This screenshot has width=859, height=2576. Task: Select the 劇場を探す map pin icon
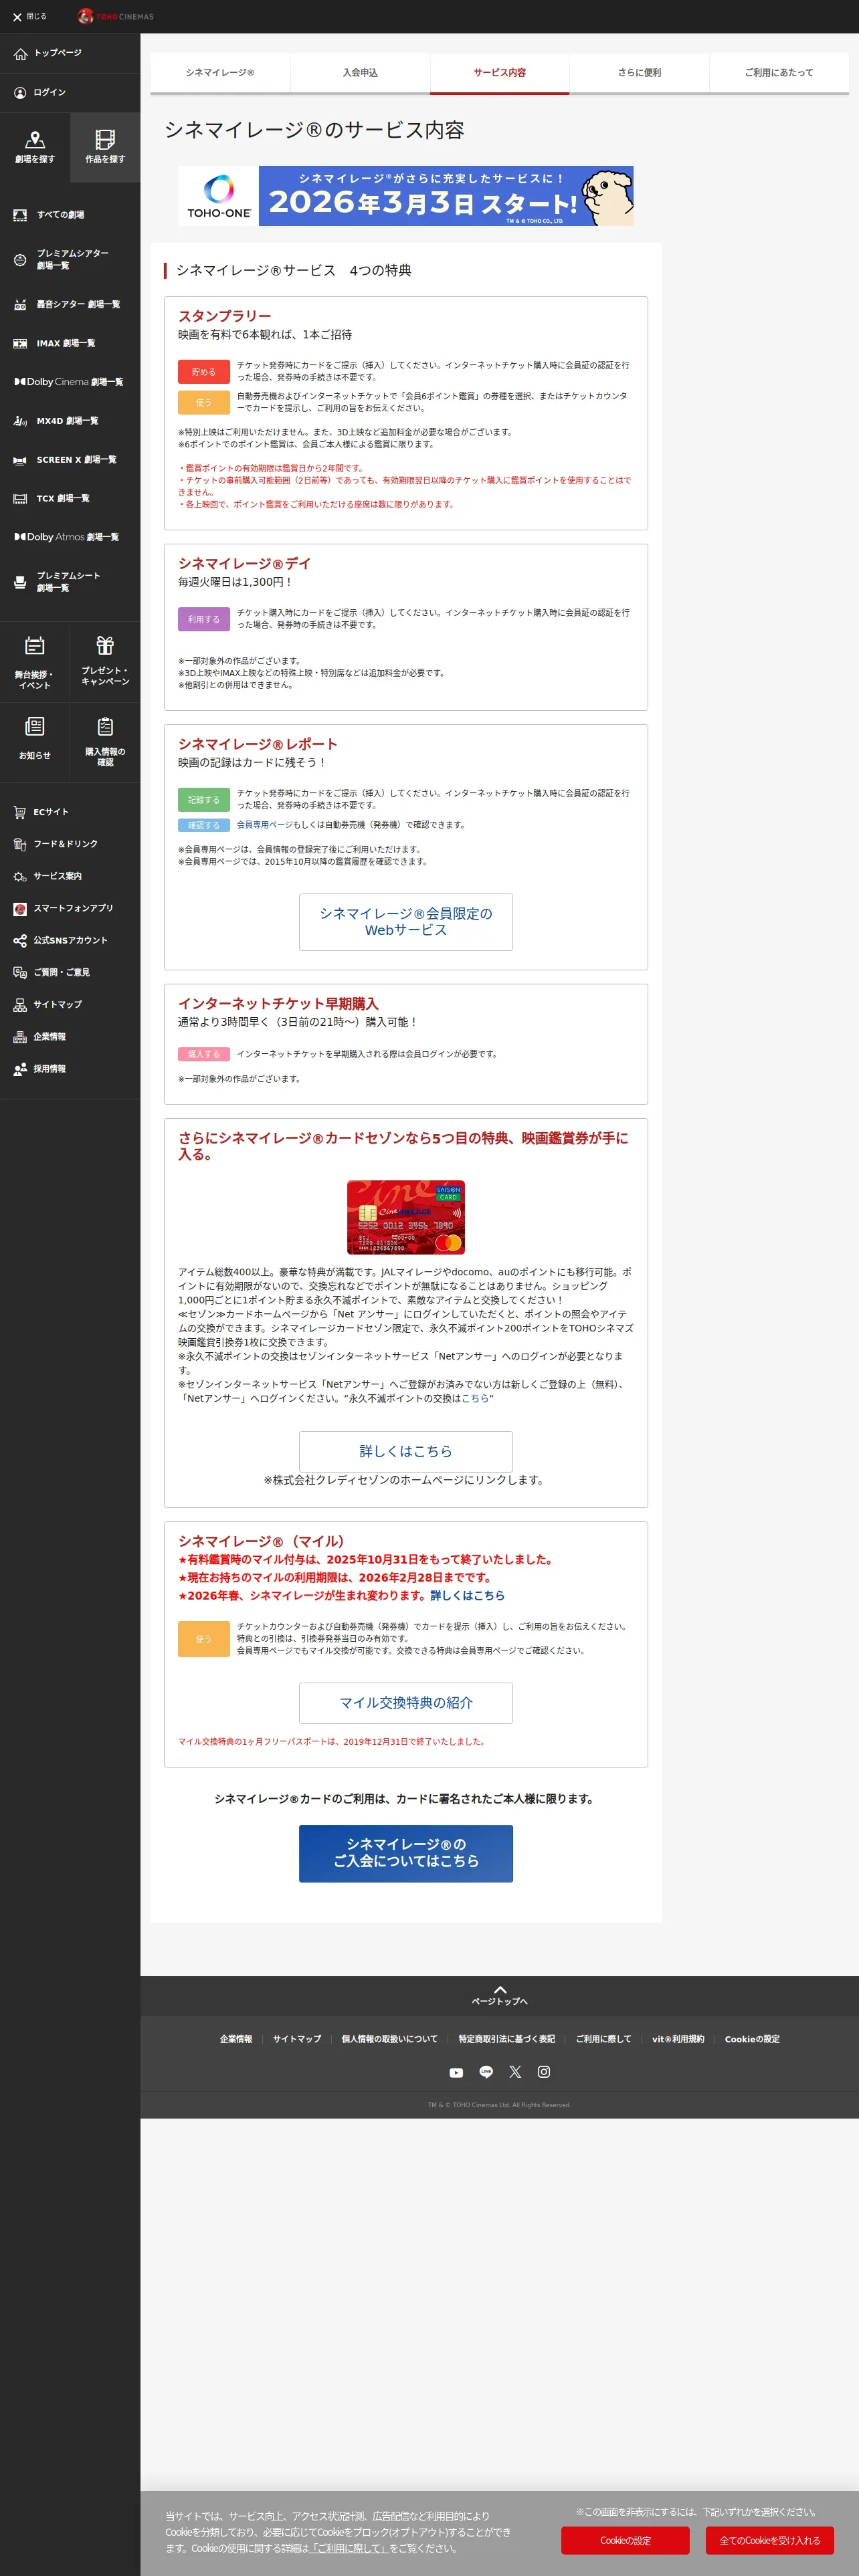(35, 139)
